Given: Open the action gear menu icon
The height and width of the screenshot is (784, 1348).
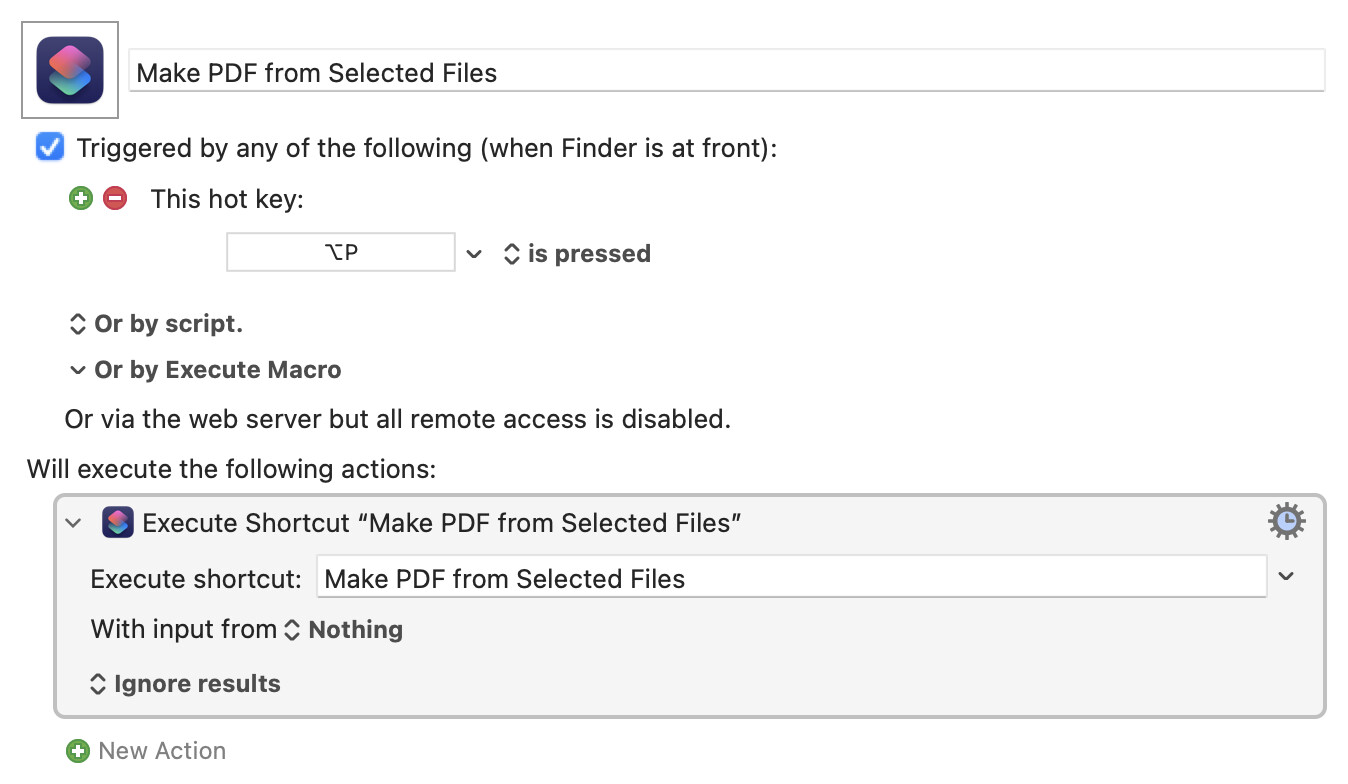Looking at the screenshot, I should pos(1286,521).
